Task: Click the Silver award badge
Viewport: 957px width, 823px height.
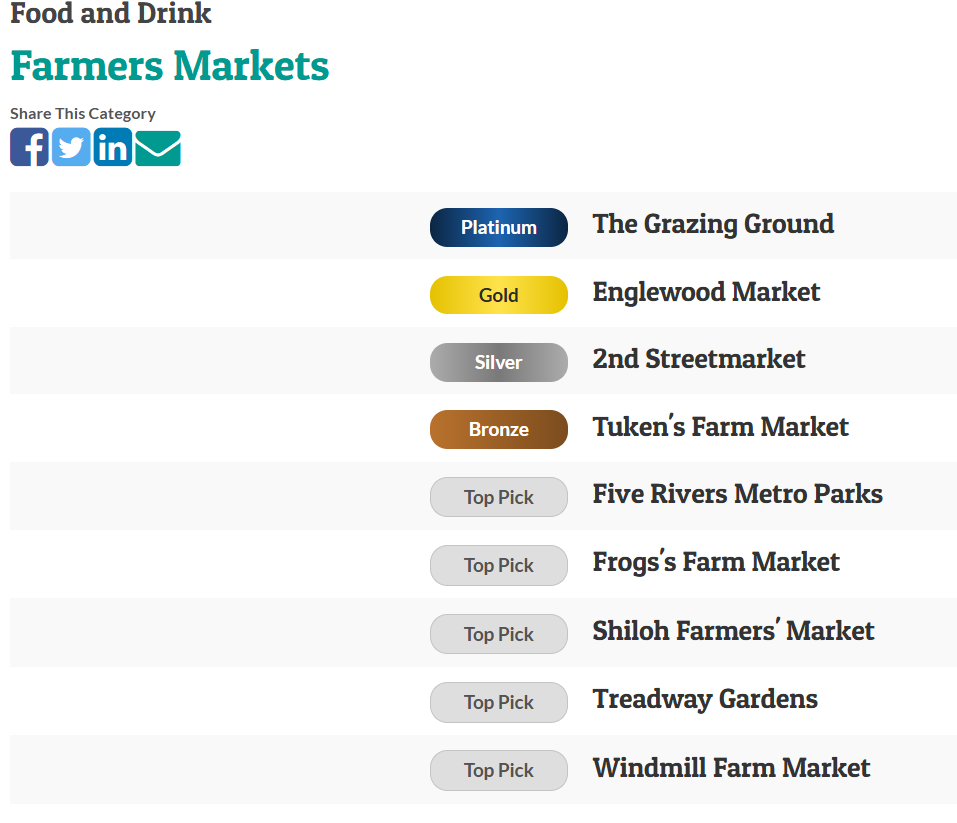Action: (x=498, y=362)
